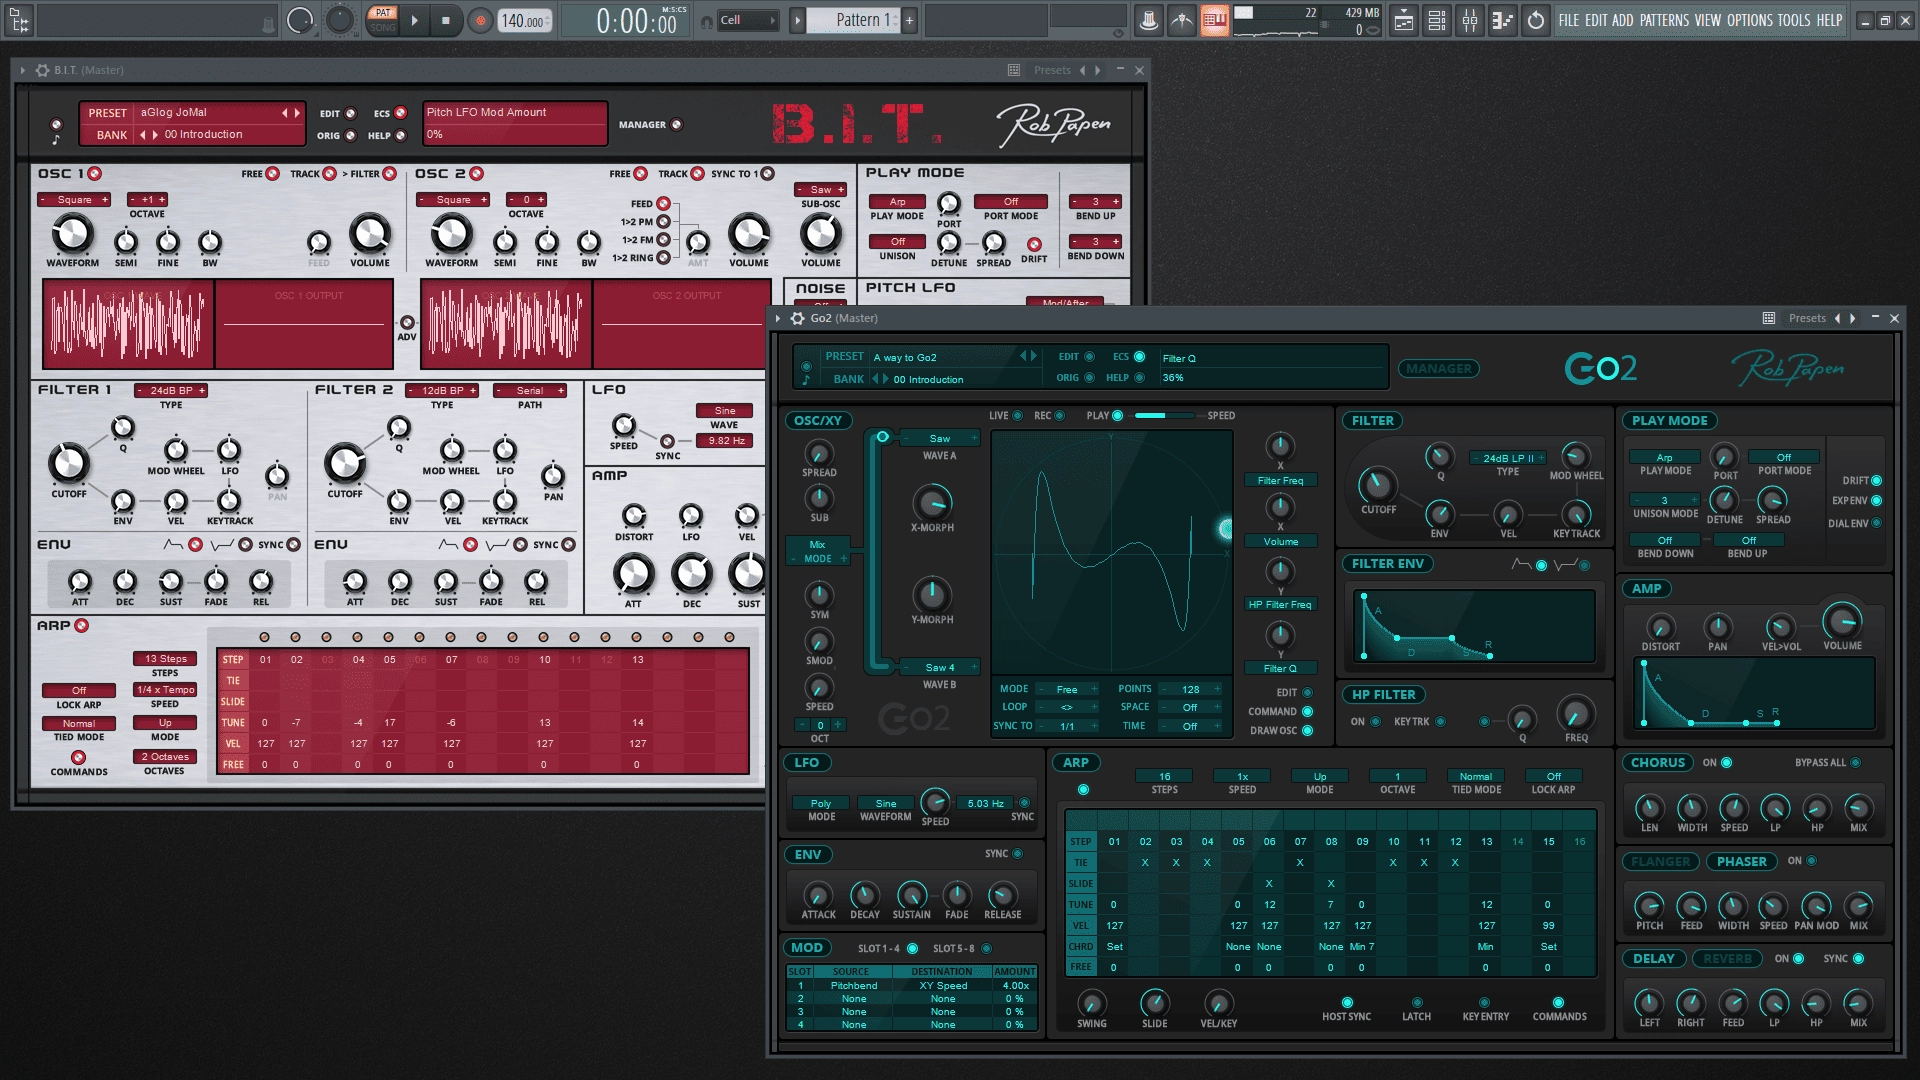Open the mixer icon in toolbar
The height and width of the screenshot is (1080, 1920).
(1470, 20)
